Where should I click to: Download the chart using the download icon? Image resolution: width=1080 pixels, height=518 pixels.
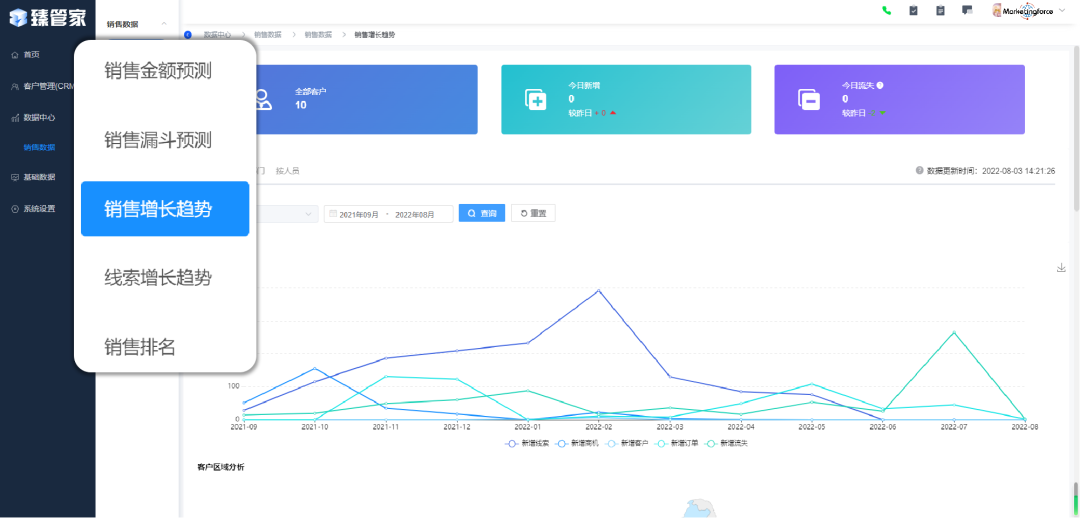[x=1060, y=268]
